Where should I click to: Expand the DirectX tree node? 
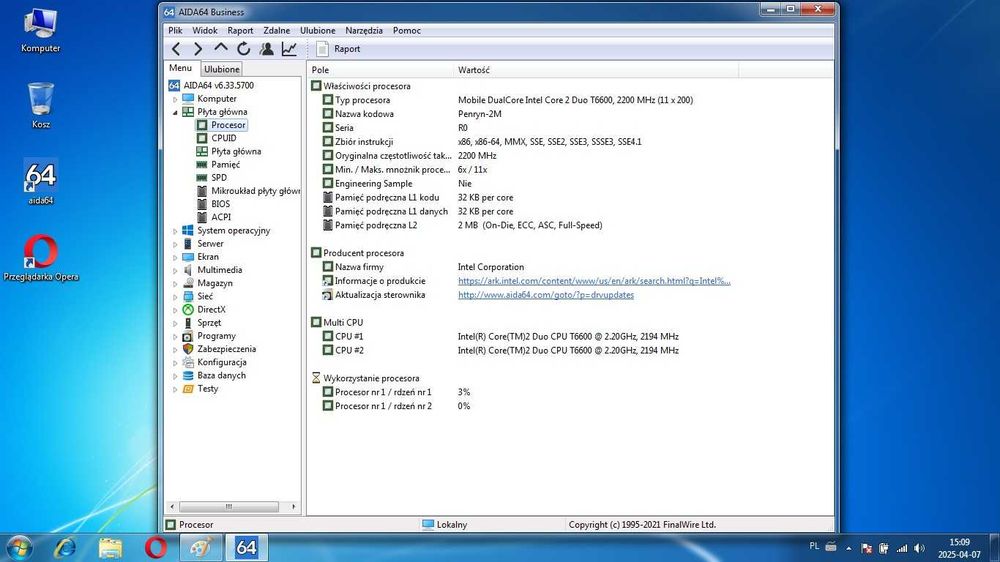[175, 310]
